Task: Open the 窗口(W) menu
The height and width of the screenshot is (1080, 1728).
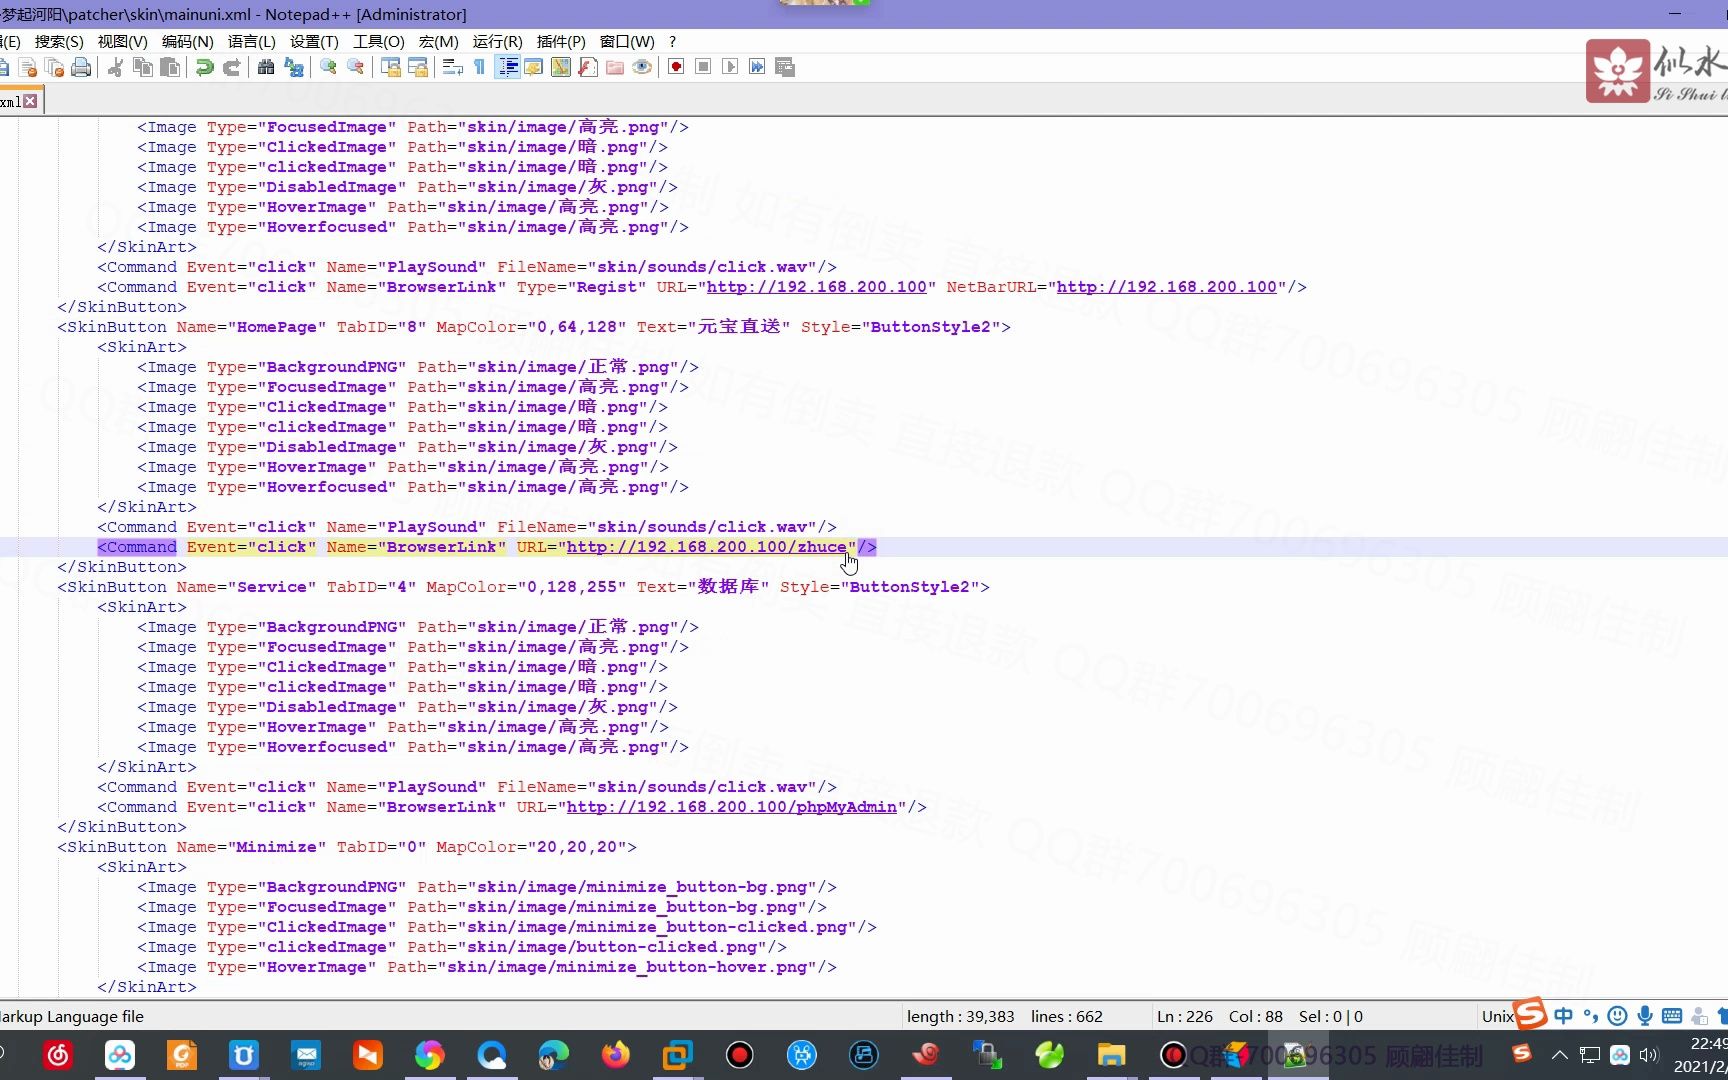Action: pos(627,41)
